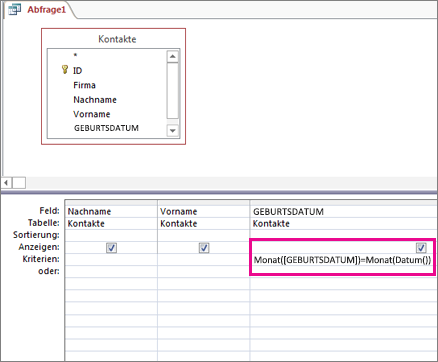Click the Sortierung cell for Vorname column

203,235
